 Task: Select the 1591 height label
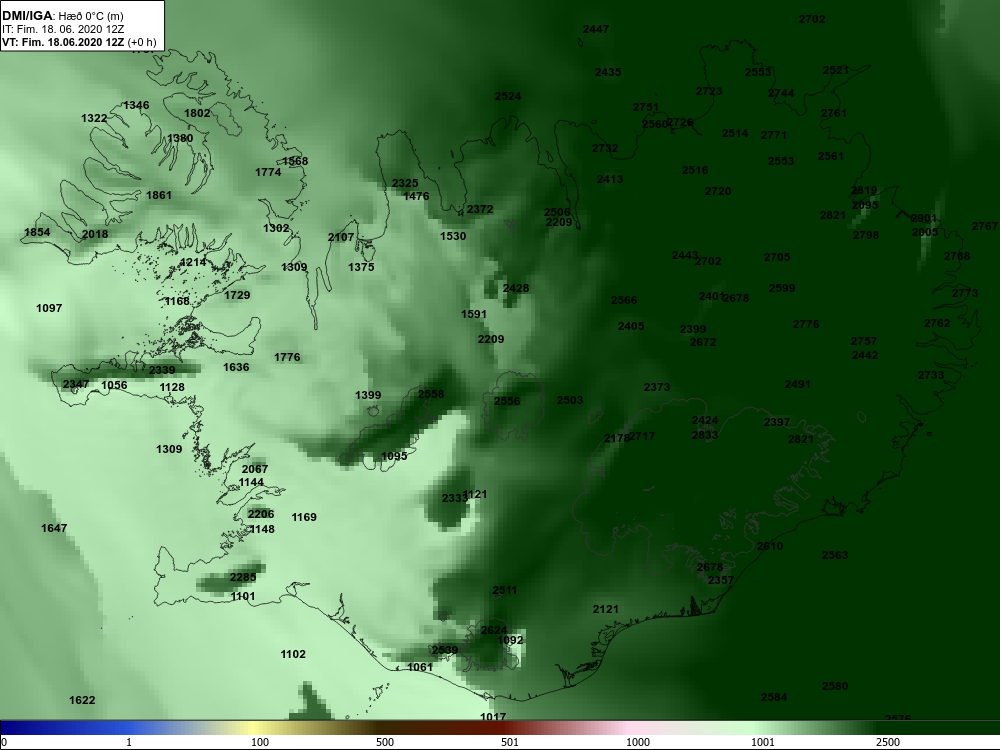tap(474, 314)
